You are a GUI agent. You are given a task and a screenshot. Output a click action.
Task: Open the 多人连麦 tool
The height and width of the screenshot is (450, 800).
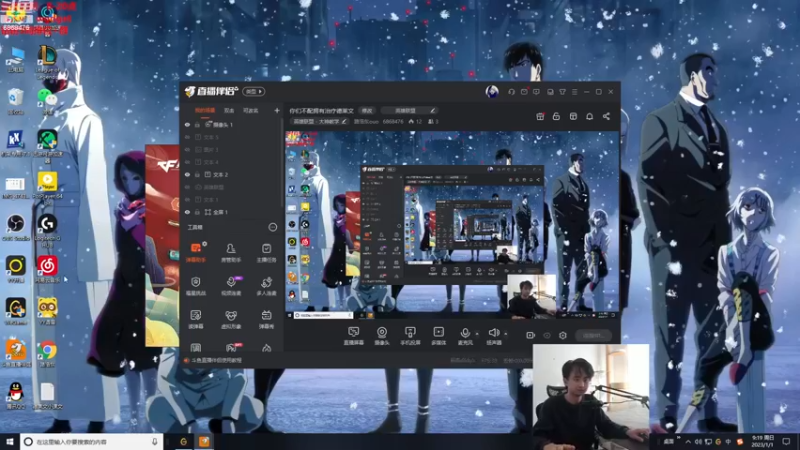tap(266, 286)
